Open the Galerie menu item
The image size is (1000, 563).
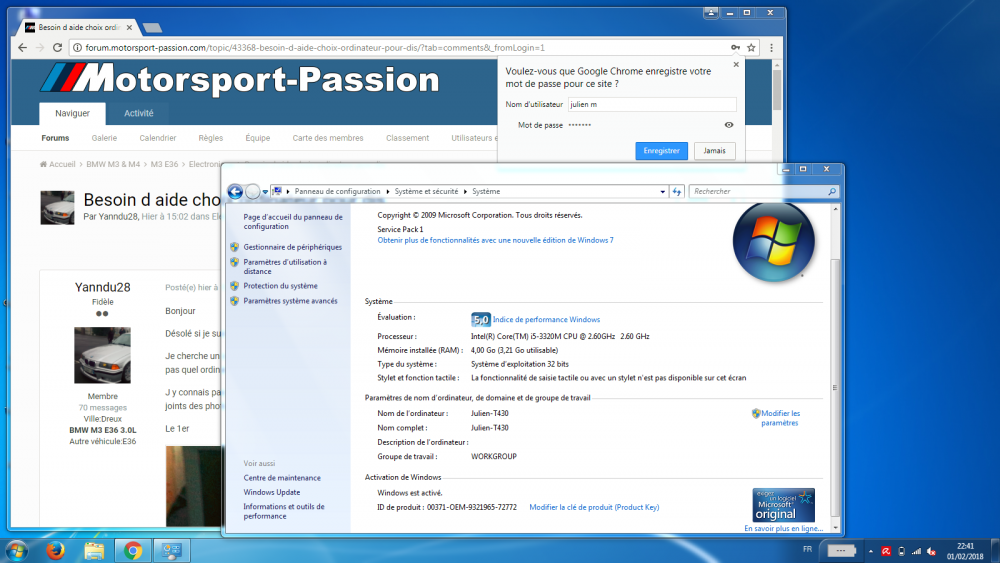104,138
